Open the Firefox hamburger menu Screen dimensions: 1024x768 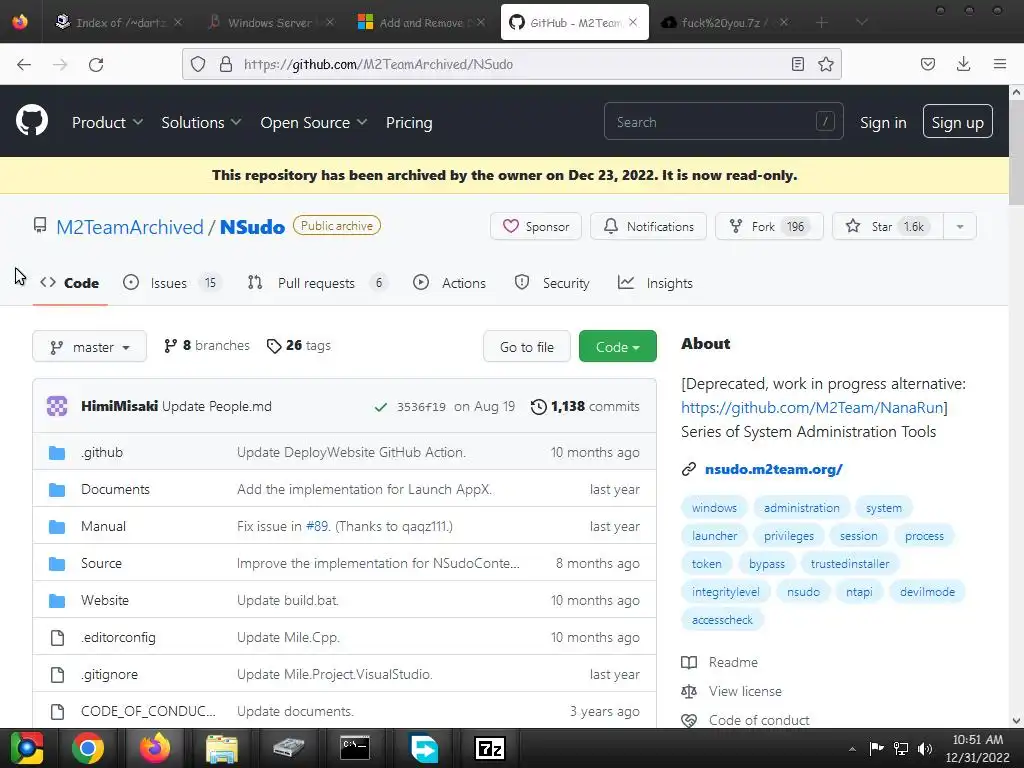[x=999, y=64]
